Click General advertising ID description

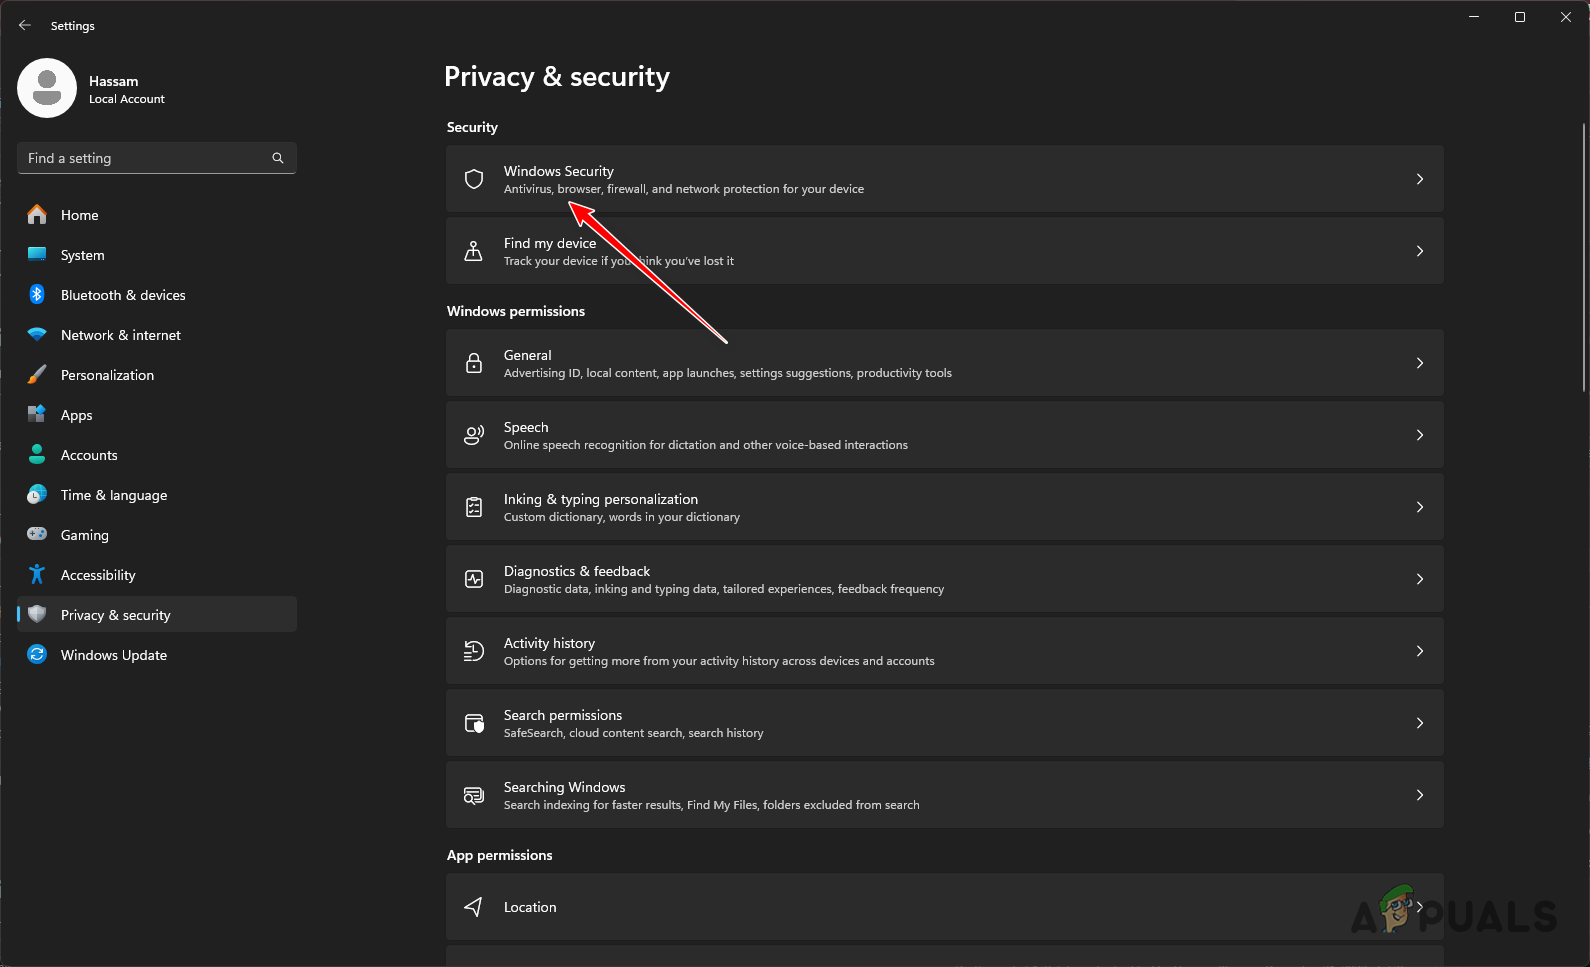point(728,373)
